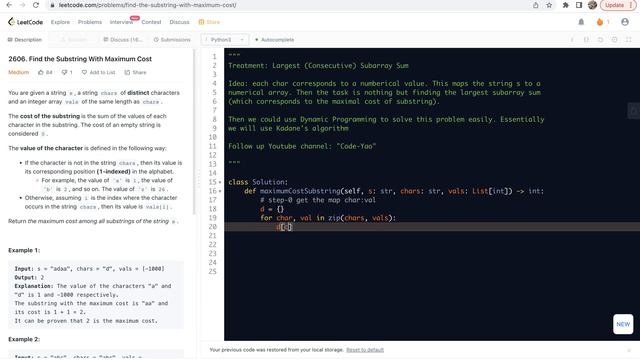The image size is (640, 360).
Task: Open the Discuss navigation item
Action: [179, 22]
